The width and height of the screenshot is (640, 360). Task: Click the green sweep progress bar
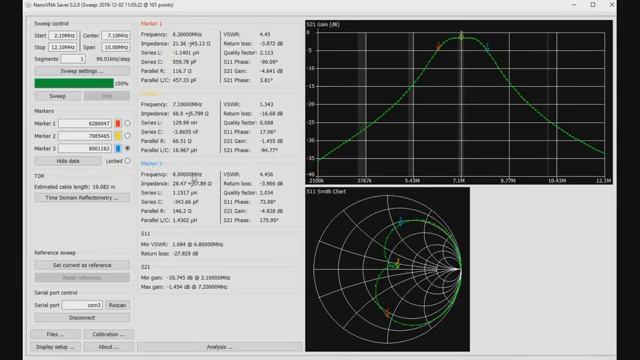(74, 83)
